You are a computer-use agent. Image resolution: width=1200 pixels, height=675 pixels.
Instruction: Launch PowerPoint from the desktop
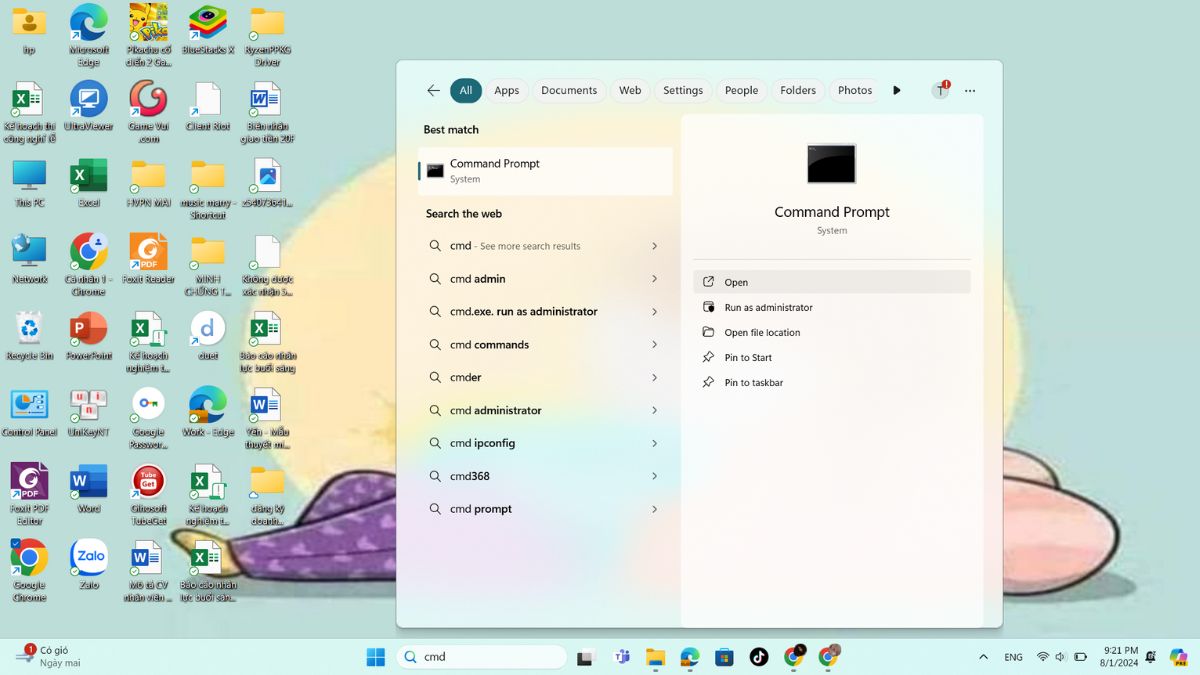(88, 330)
